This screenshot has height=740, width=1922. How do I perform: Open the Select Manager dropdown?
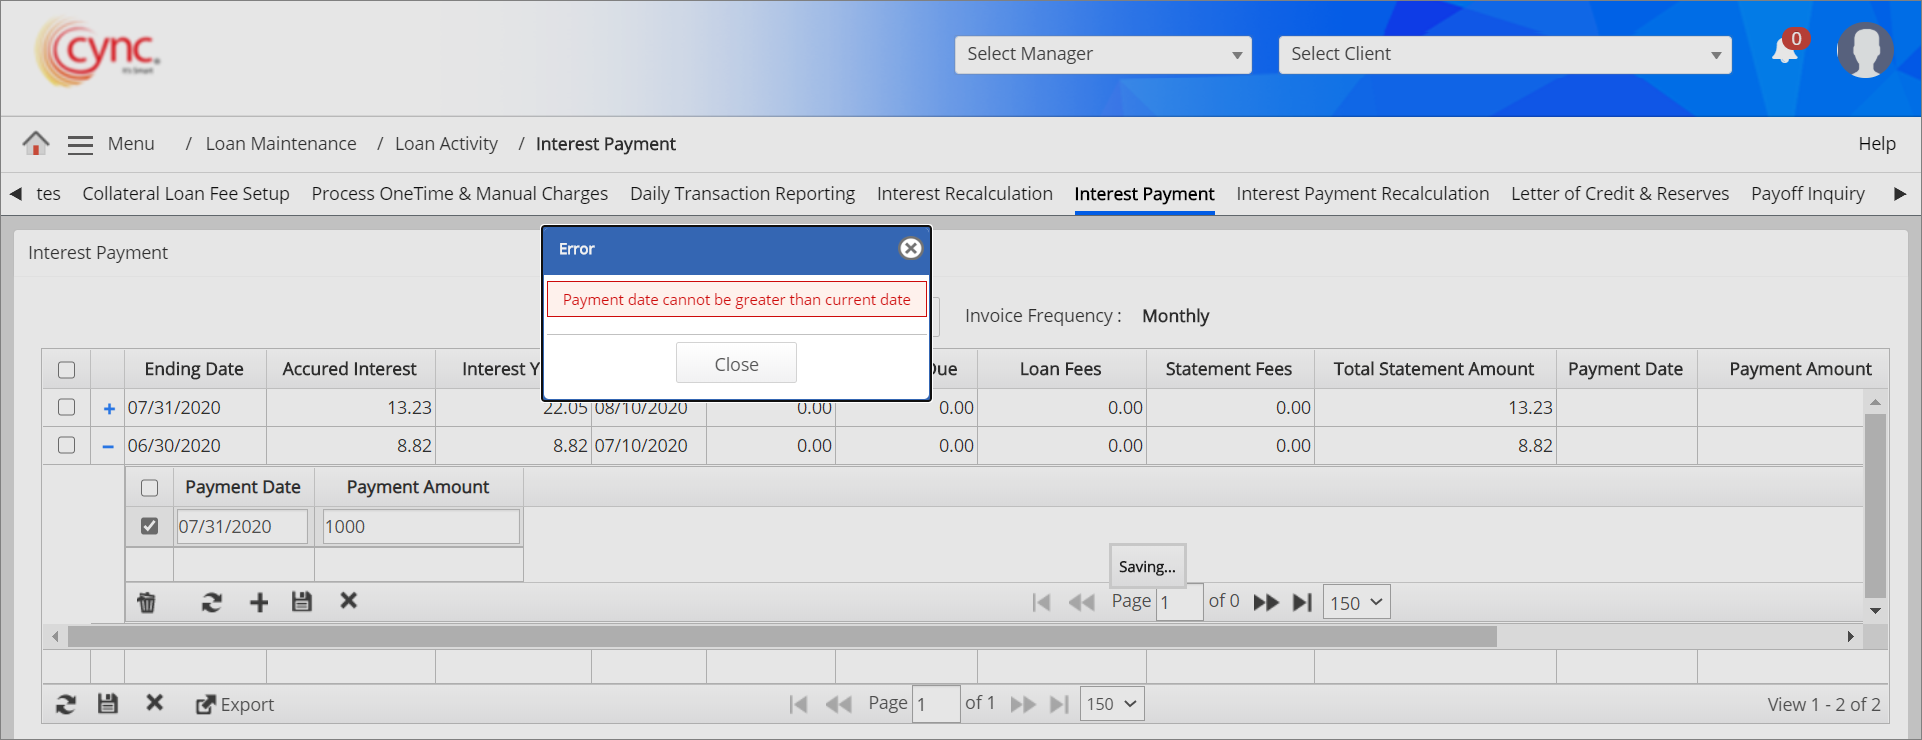[x=1104, y=55]
